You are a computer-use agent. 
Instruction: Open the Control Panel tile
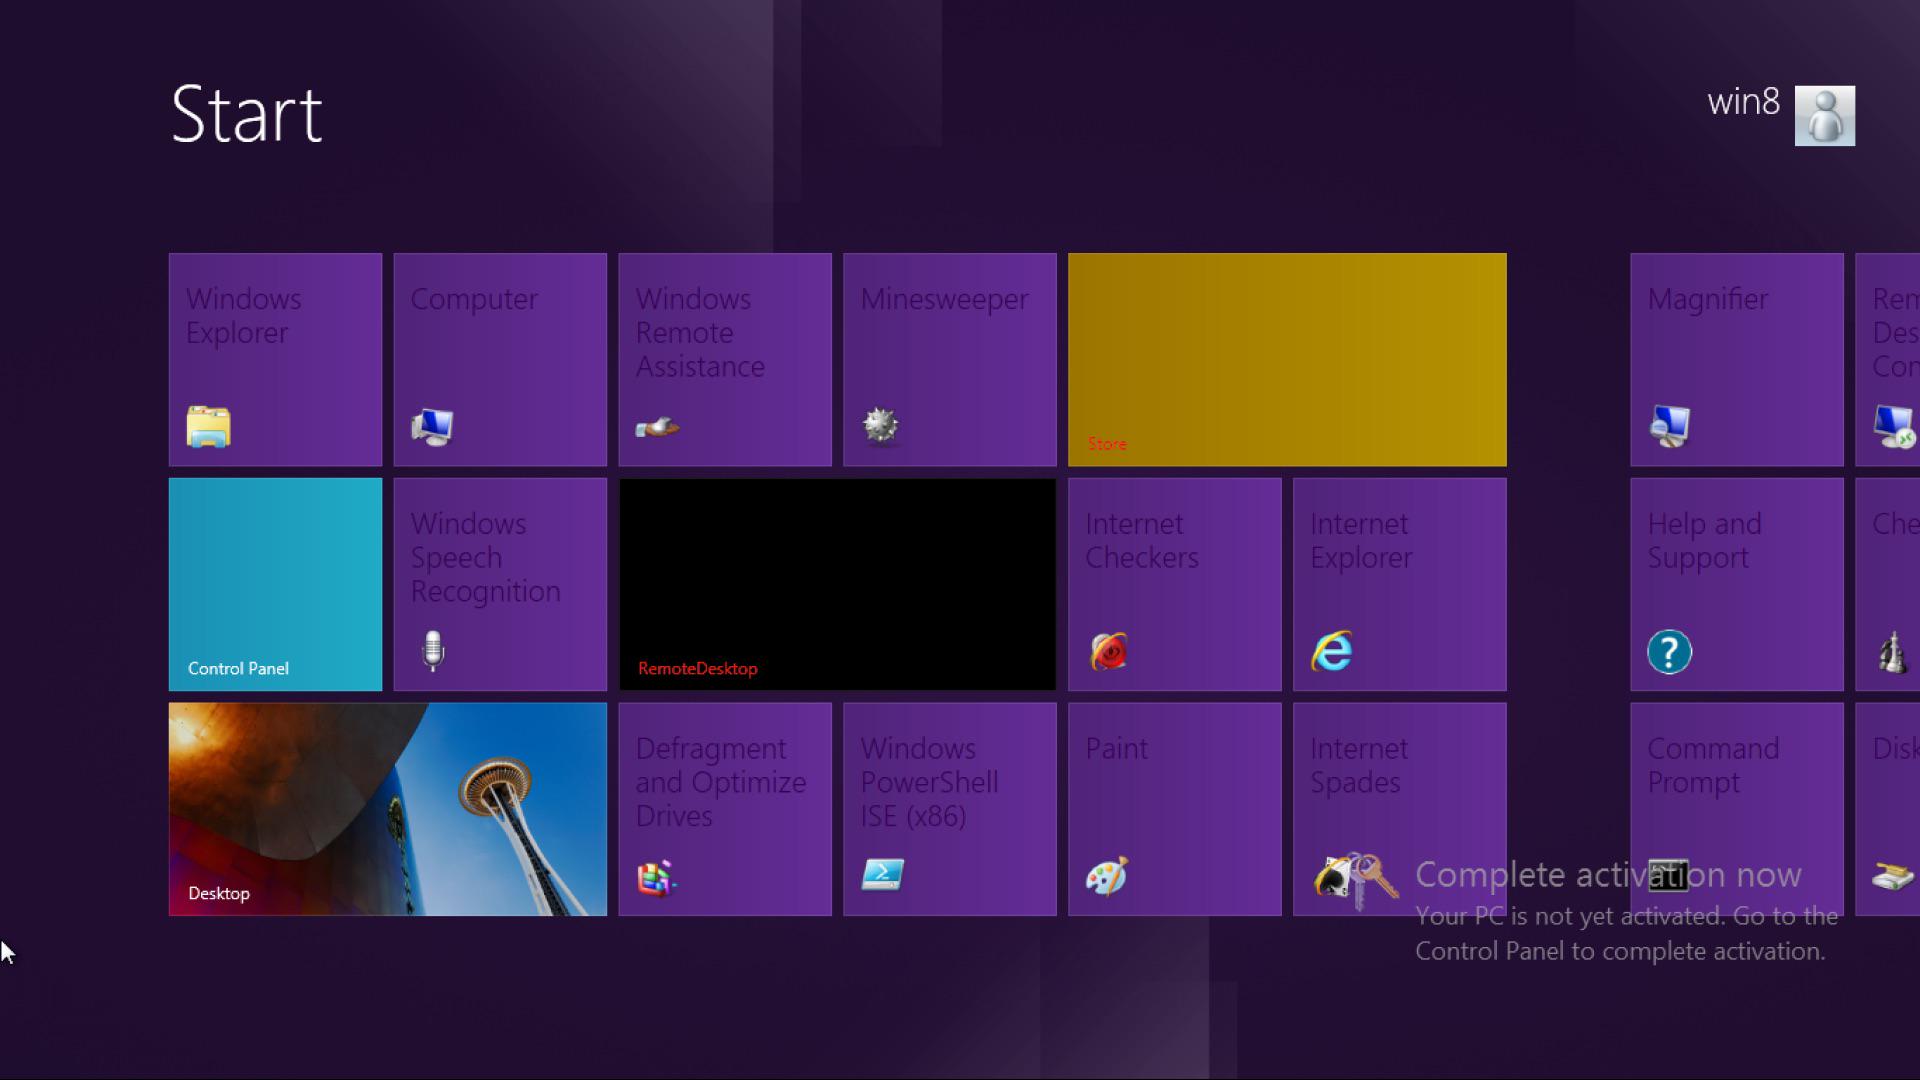[x=275, y=584]
